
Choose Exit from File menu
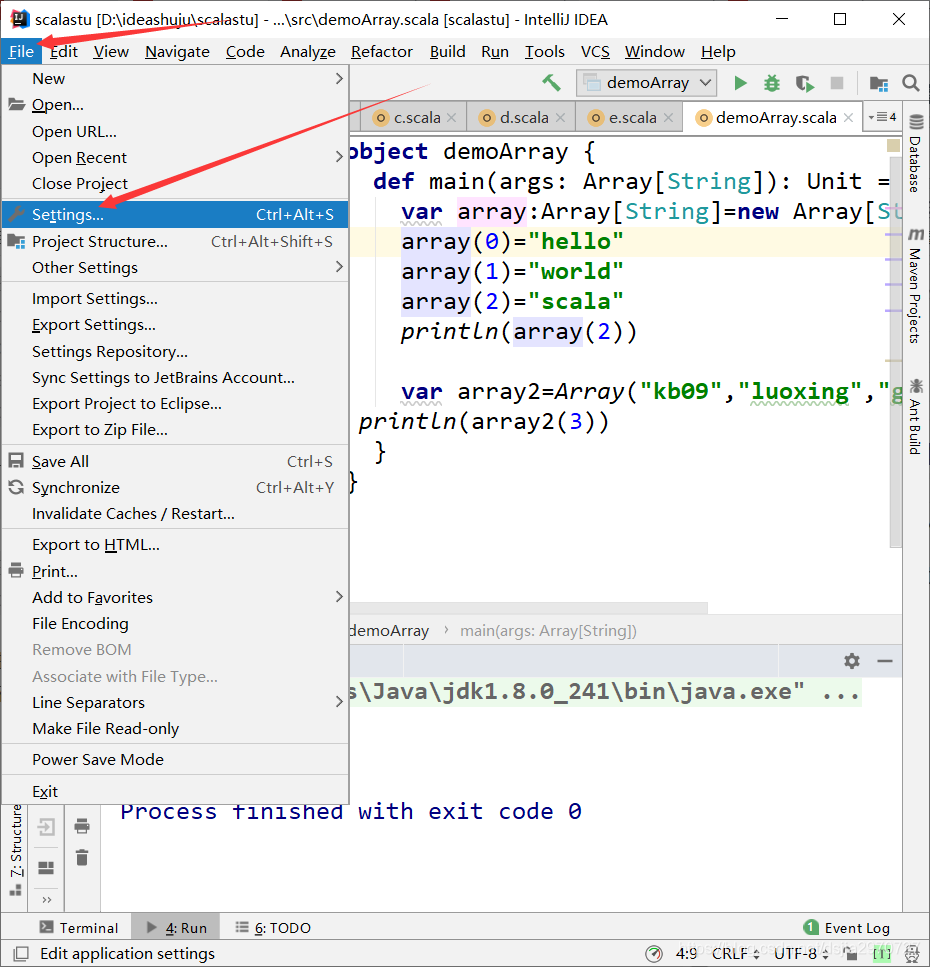(x=175, y=791)
